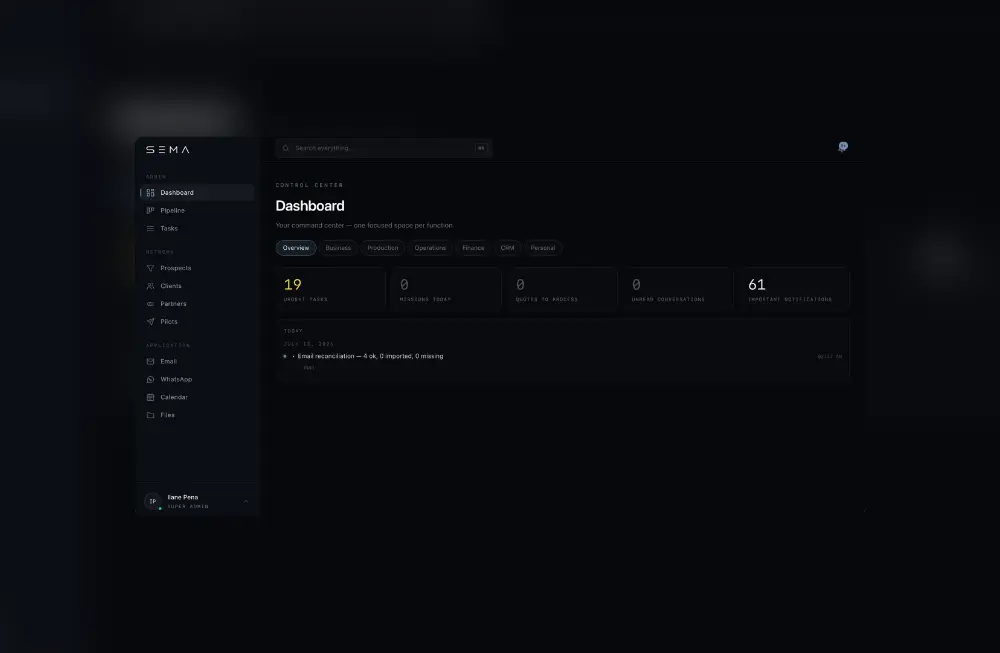Image resolution: width=1000 pixels, height=653 pixels.
Task: Switch to the CRM tab
Action: coord(508,248)
